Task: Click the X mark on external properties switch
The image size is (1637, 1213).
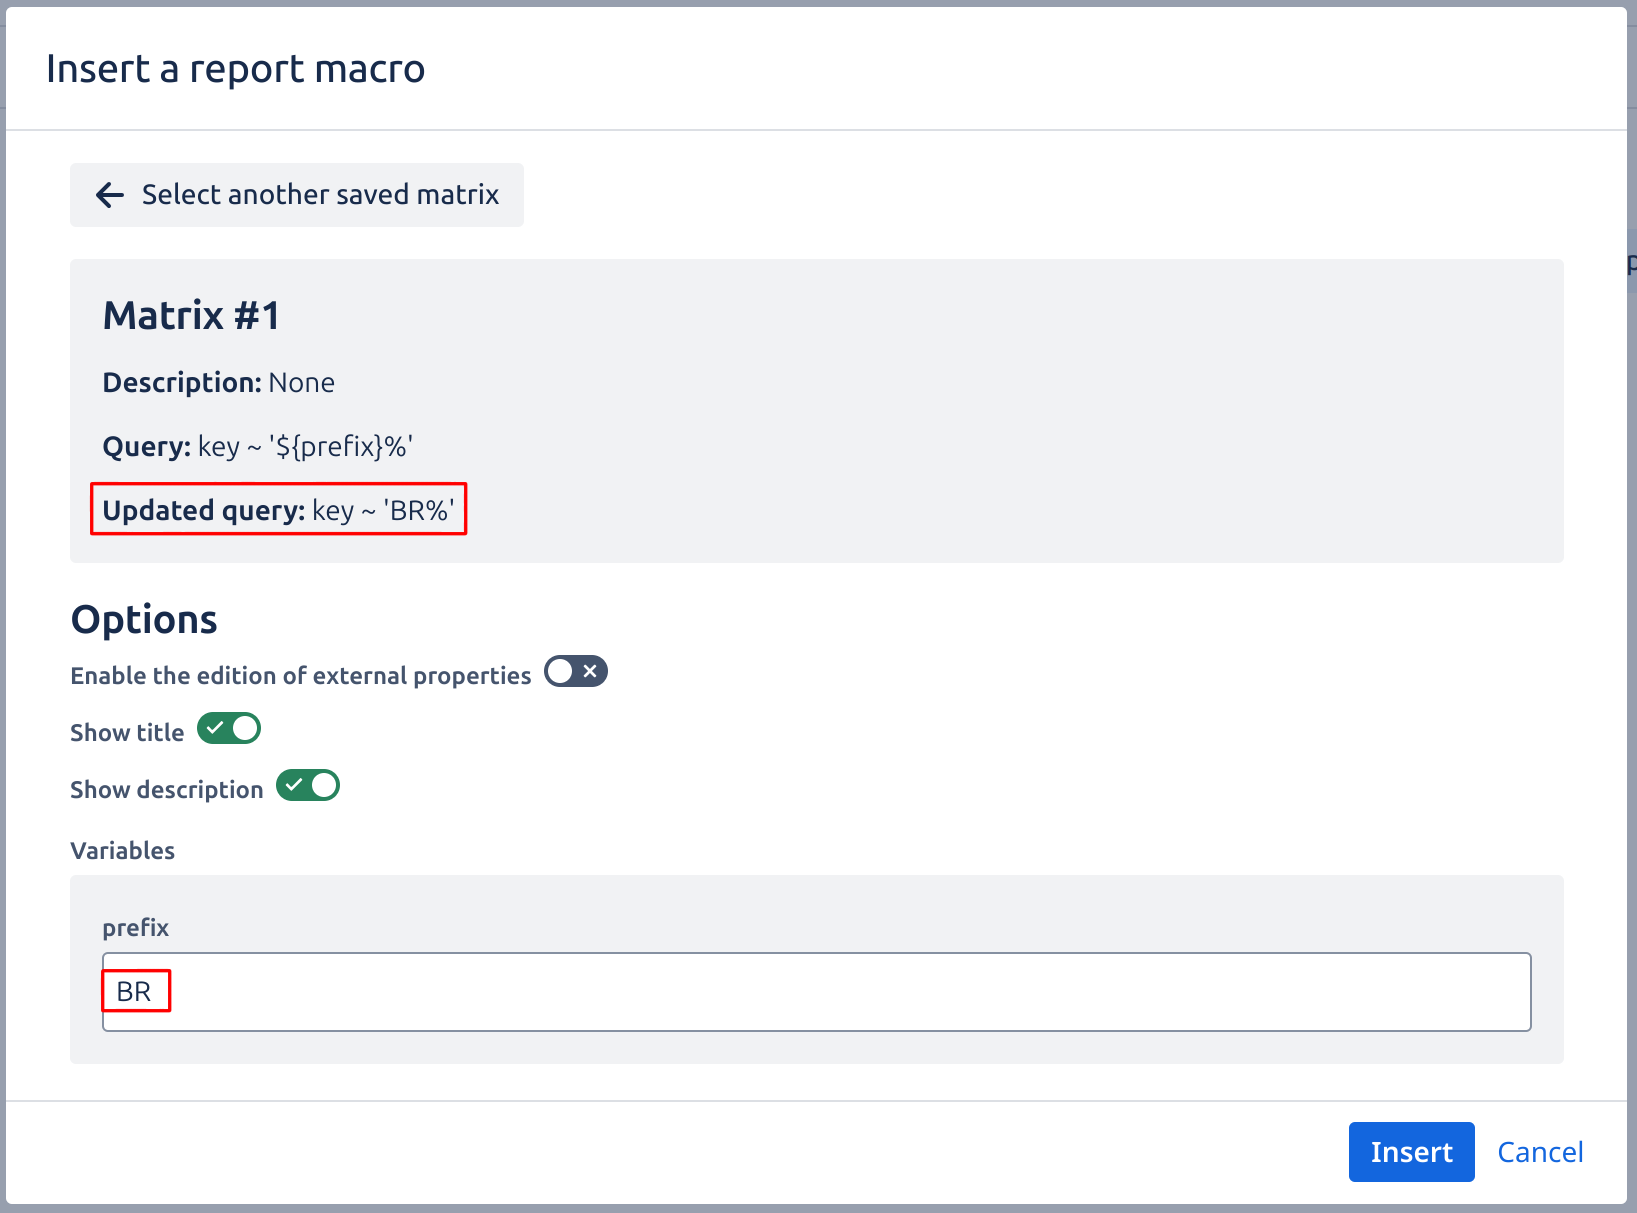Action: click(590, 671)
